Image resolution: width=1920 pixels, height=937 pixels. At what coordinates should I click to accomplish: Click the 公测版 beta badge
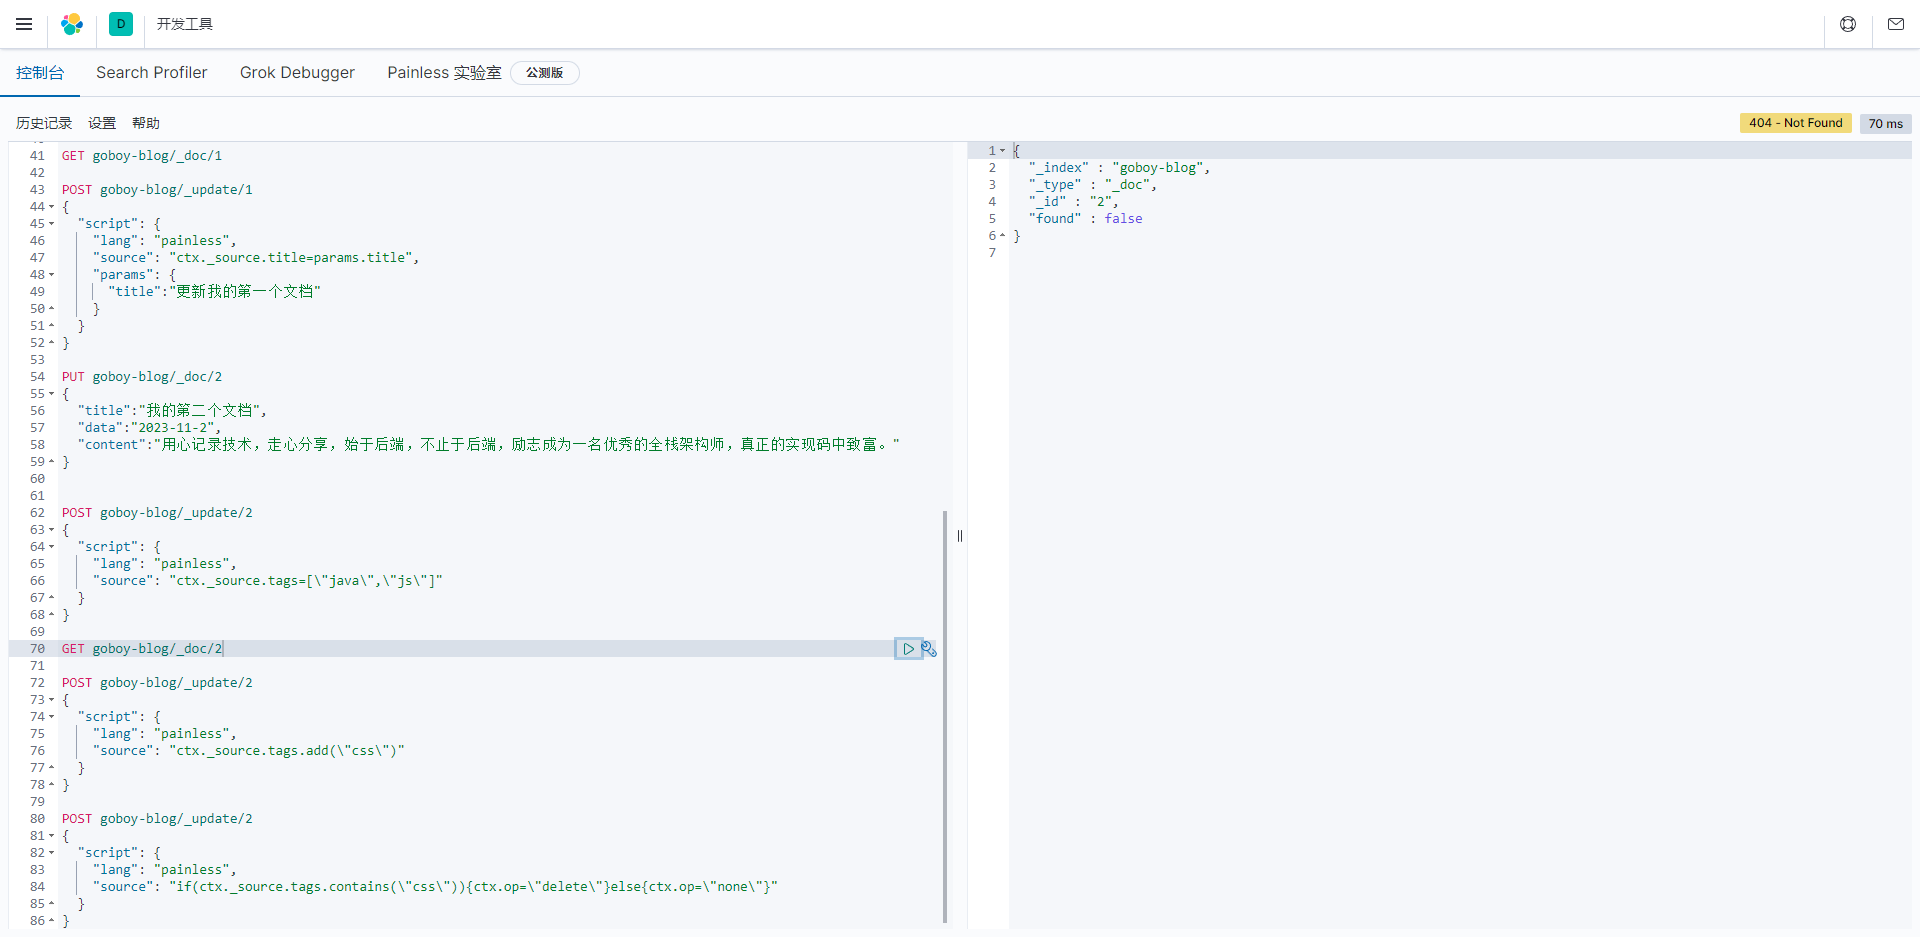[545, 73]
